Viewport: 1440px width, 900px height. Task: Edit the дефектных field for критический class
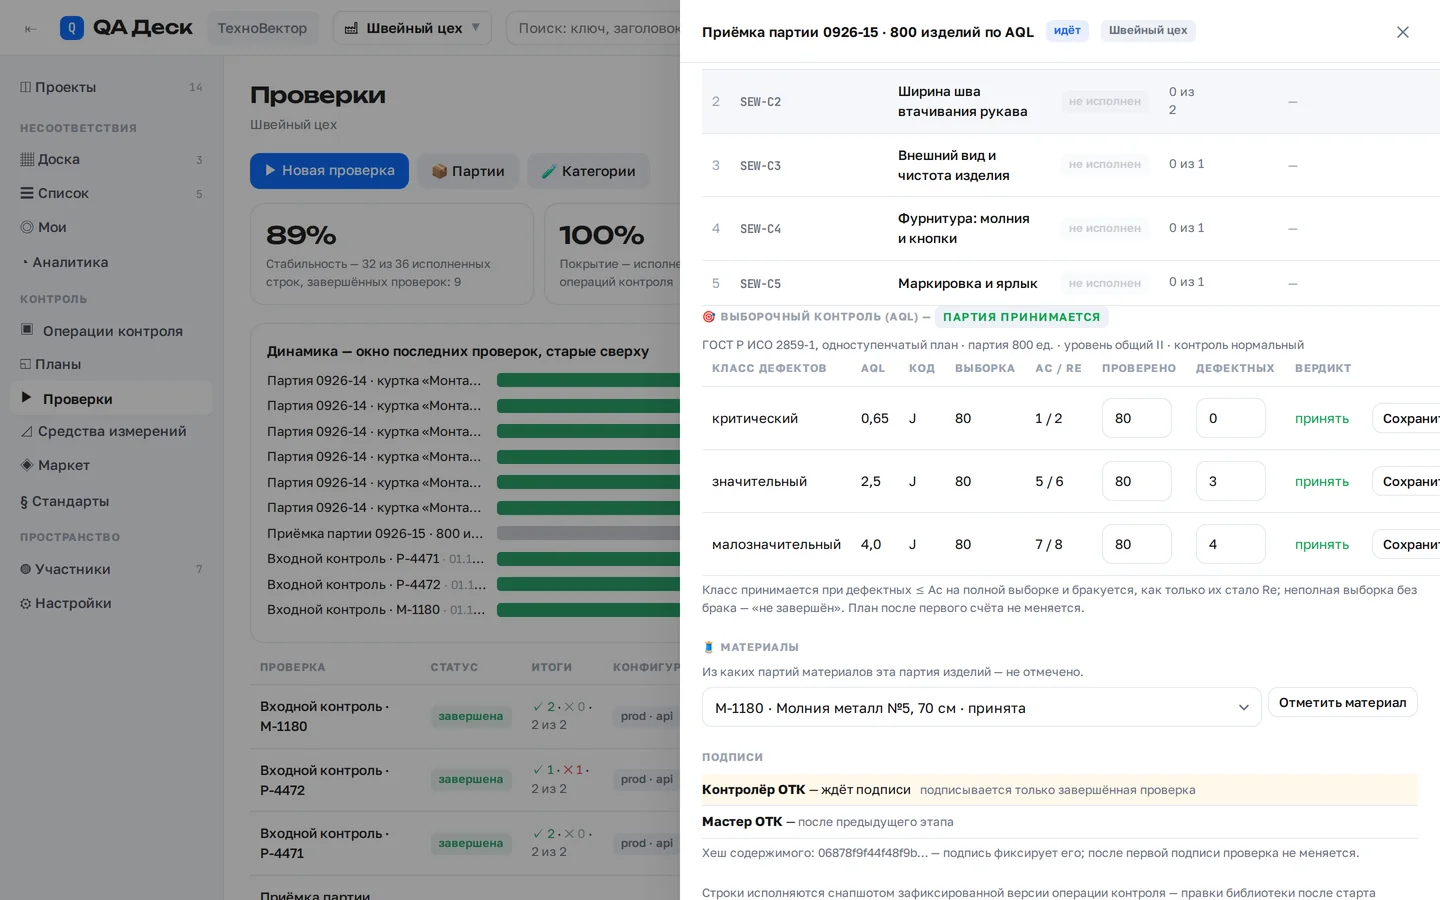(x=1230, y=418)
